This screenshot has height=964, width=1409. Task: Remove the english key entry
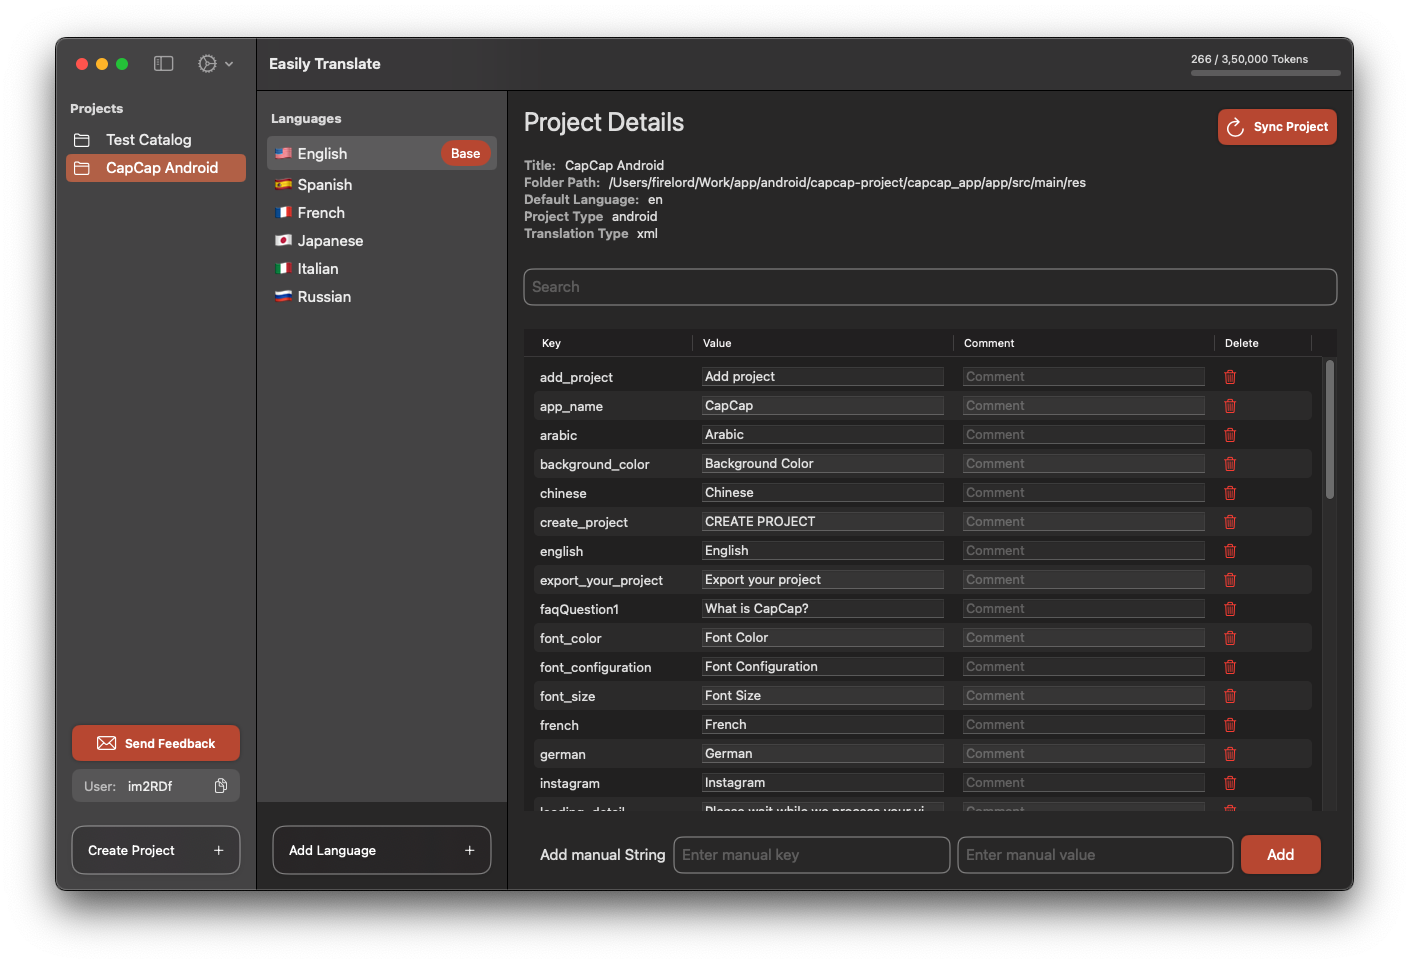point(1230,551)
